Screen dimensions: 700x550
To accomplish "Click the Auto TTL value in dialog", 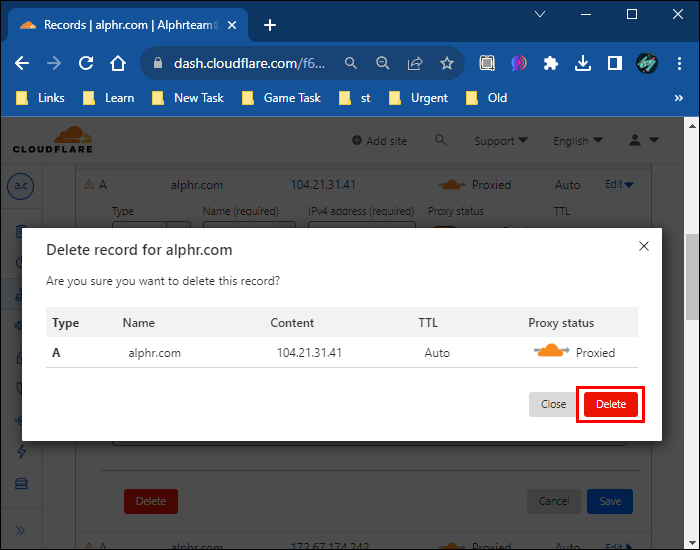I will [x=437, y=353].
